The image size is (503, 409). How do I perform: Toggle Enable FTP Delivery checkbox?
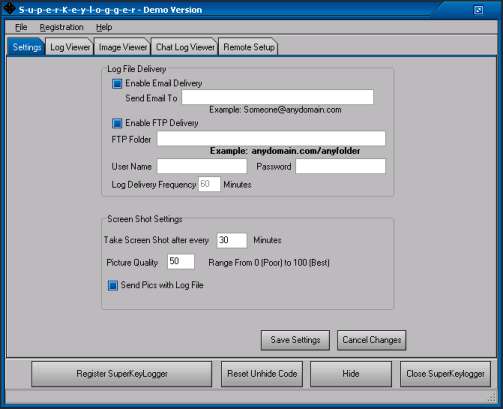click(117, 123)
